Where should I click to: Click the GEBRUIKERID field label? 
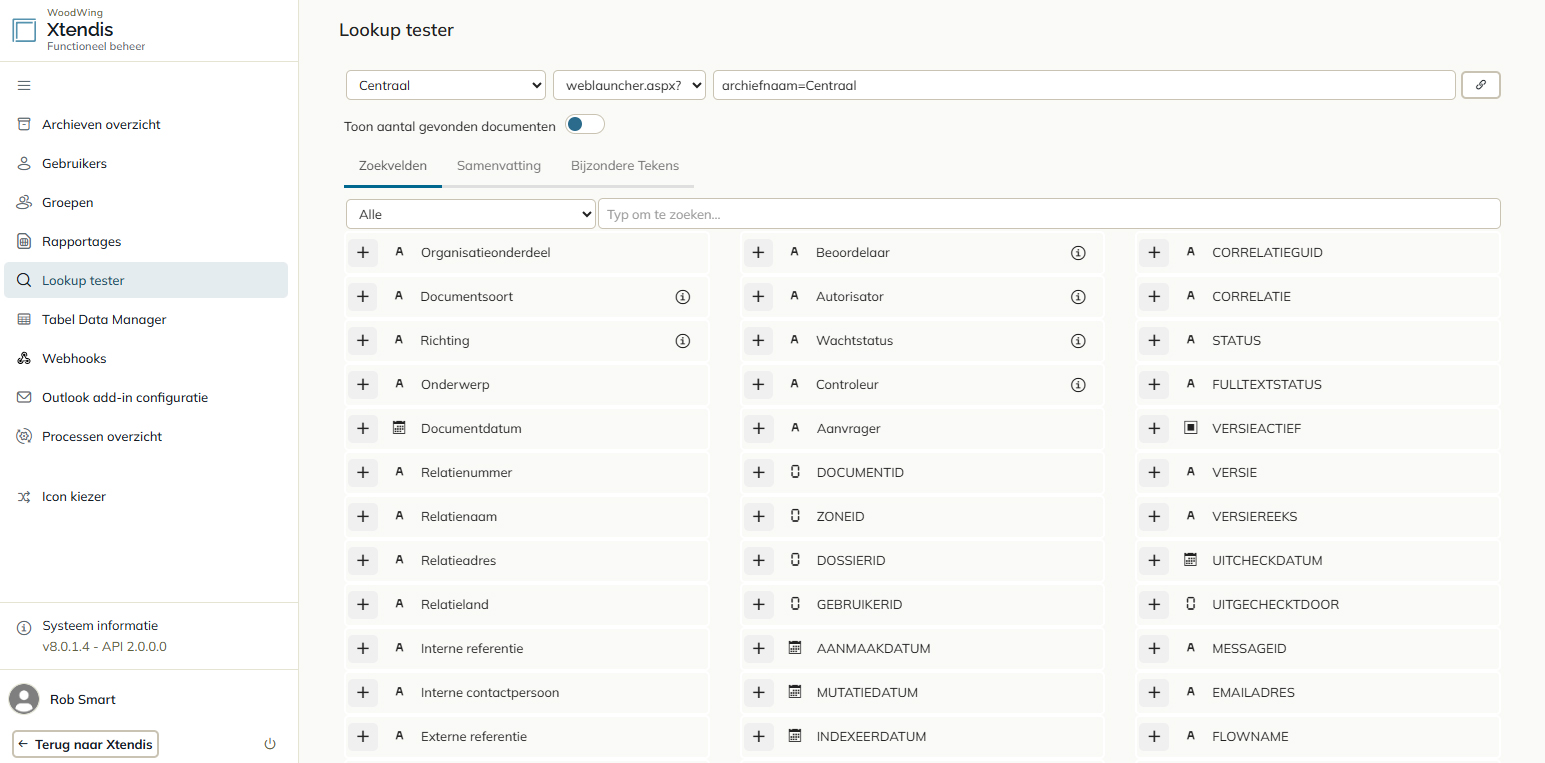pyautogui.click(x=859, y=605)
